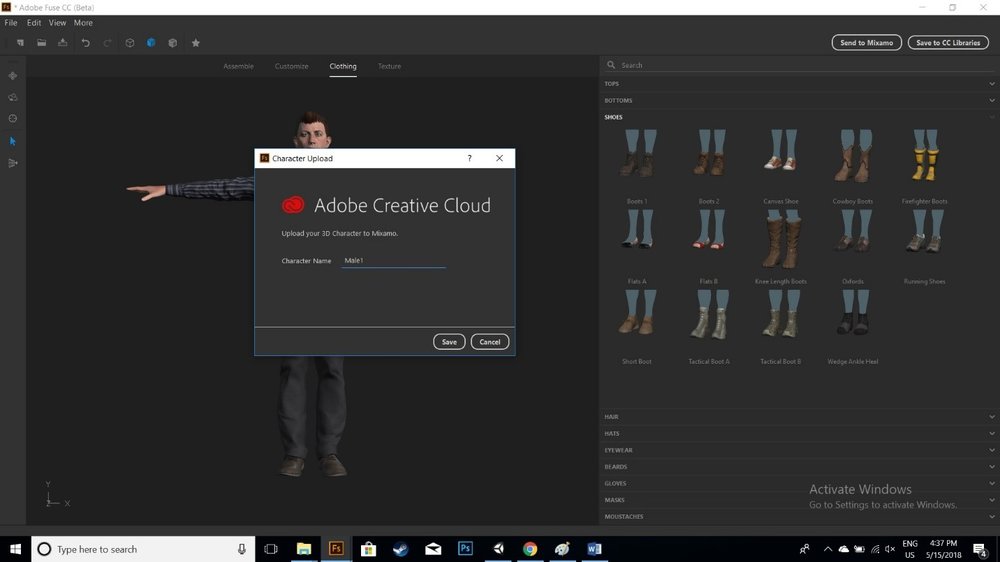The height and width of the screenshot is (562, 1000).
Task: Click the Character Name input field
Action: click(x=393, y=260)
